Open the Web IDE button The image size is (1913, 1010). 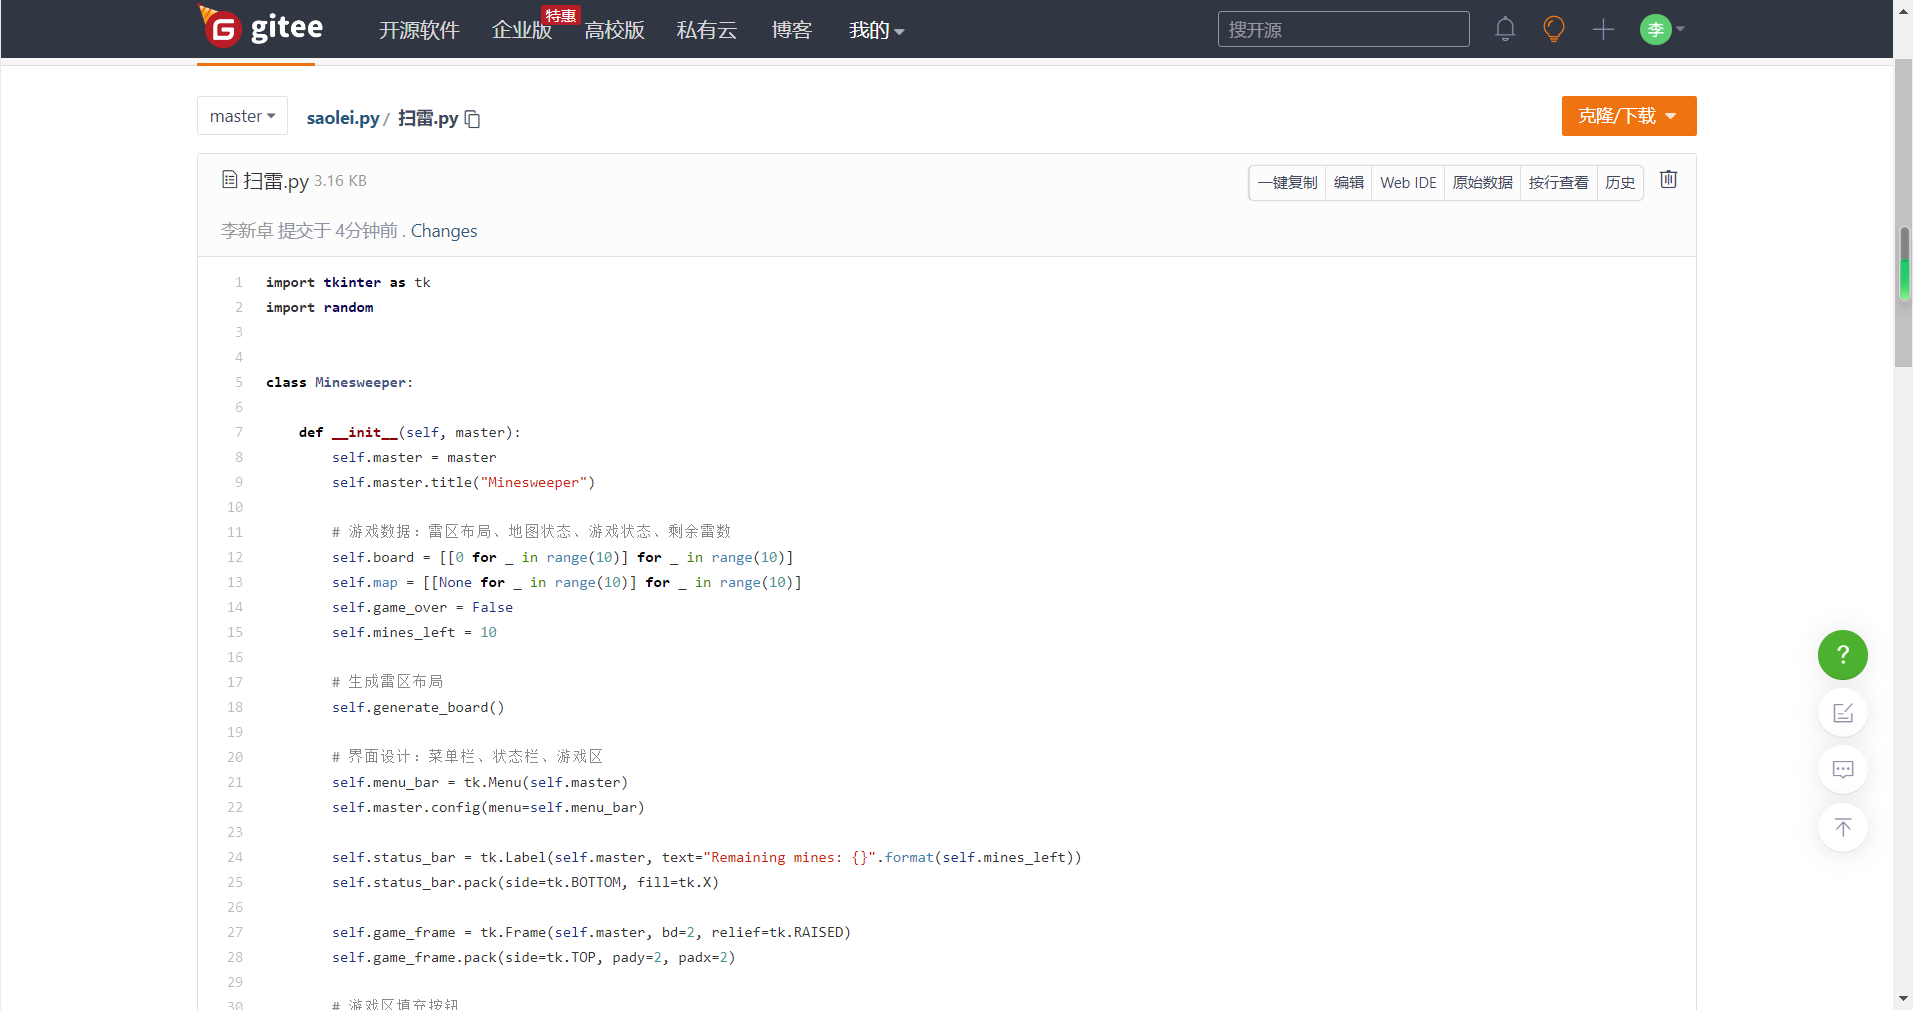(x=1408, y=183)
